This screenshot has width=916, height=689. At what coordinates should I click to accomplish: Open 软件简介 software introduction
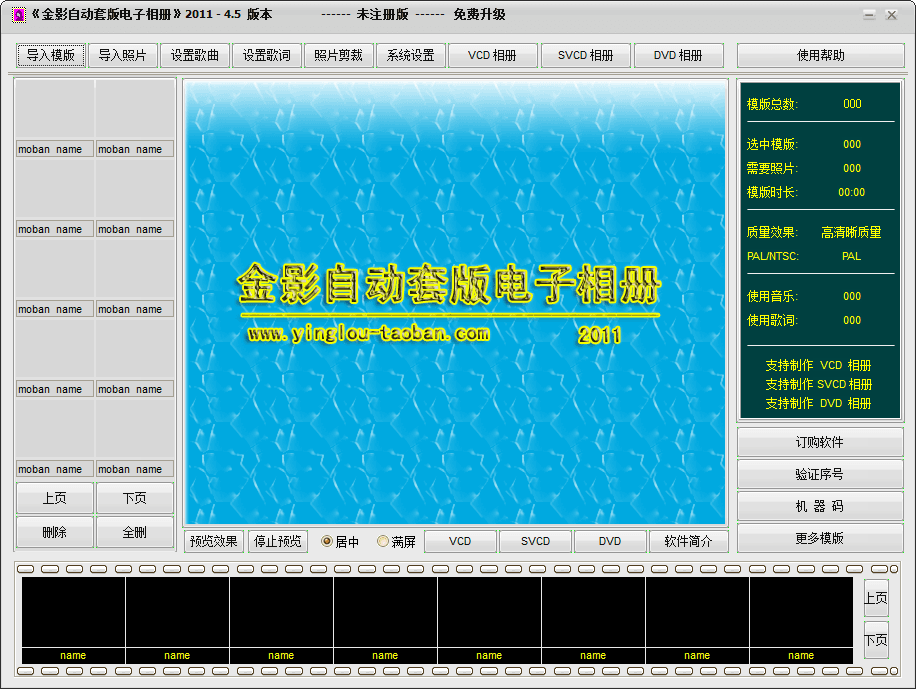pos(688,541)
